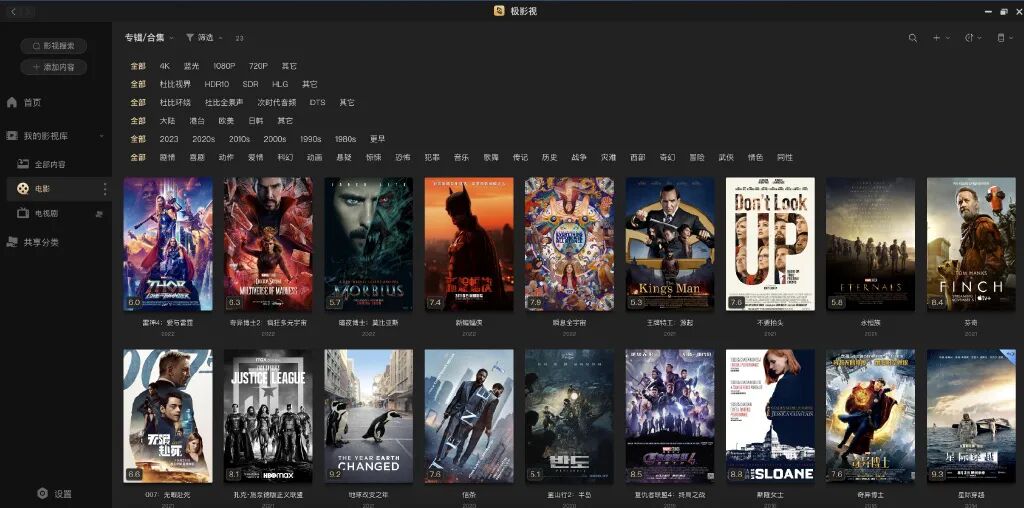Screen dimensions: 1024x508
Task: Click the 添加内容 button in sidebar
Action: (x=54, y=67)
